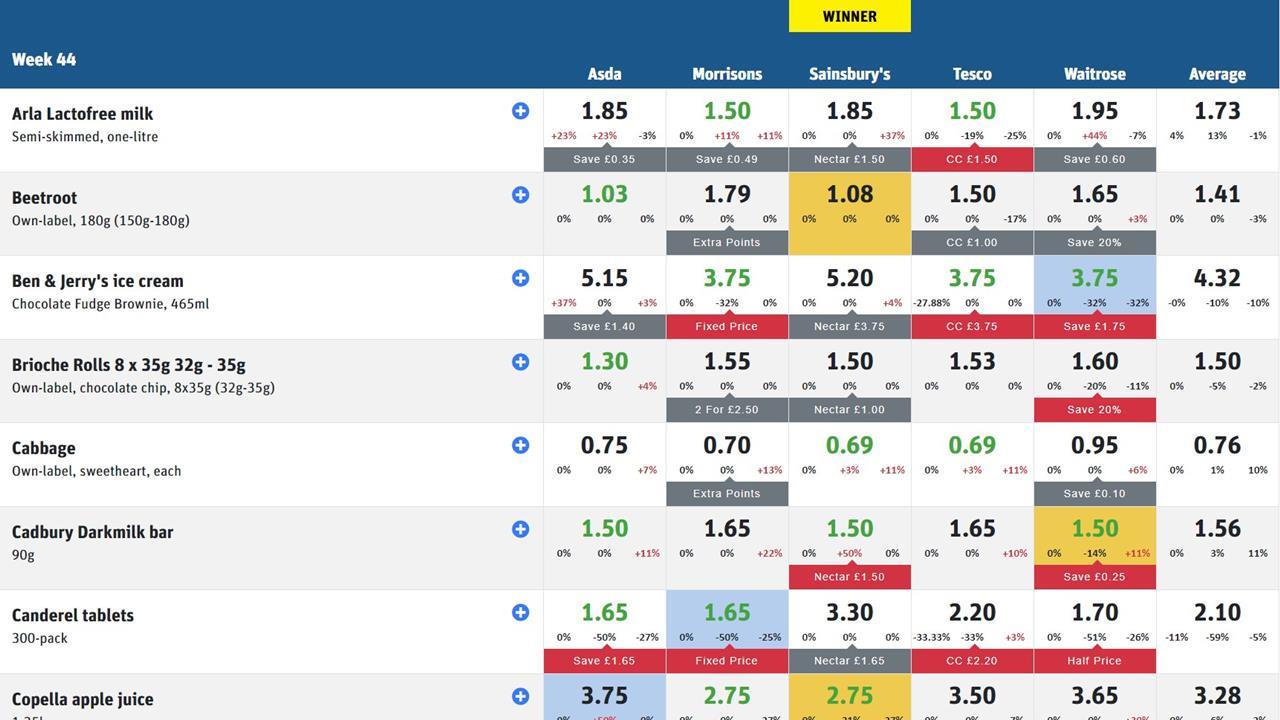Open the Brioche Rolls plus icon
The image size is (1280, 720).
click(520, 362)
